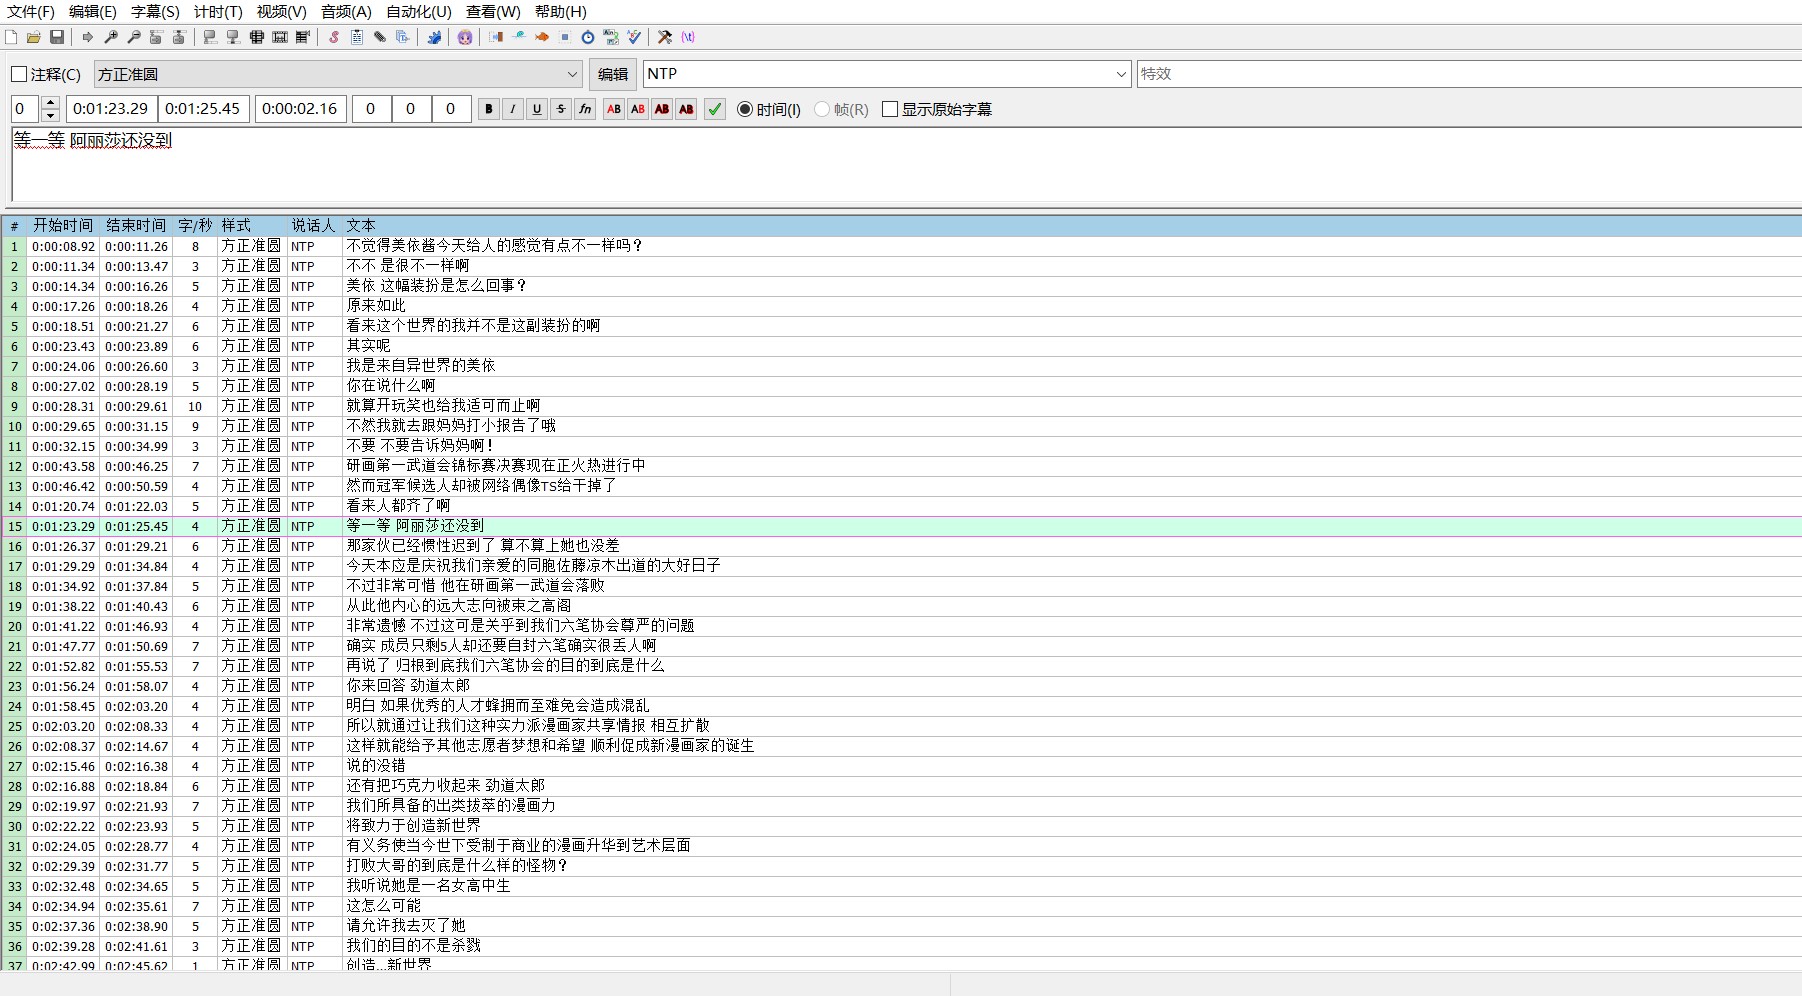Open the styling assistant icon
This screenshot has height=996, width=1802.
point(519,37)
